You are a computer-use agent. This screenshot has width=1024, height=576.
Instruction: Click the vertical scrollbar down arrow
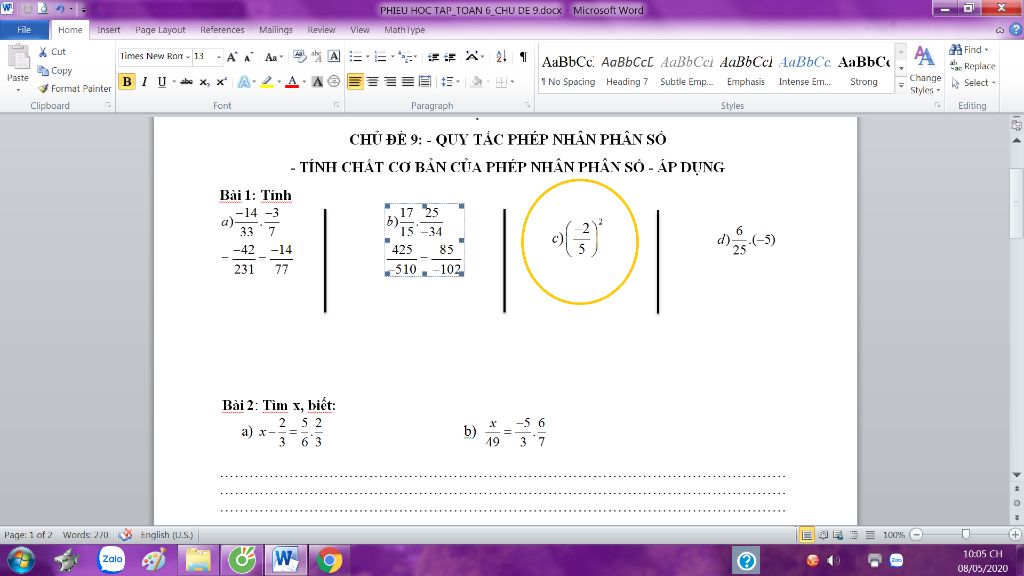tap(1017, 475)
